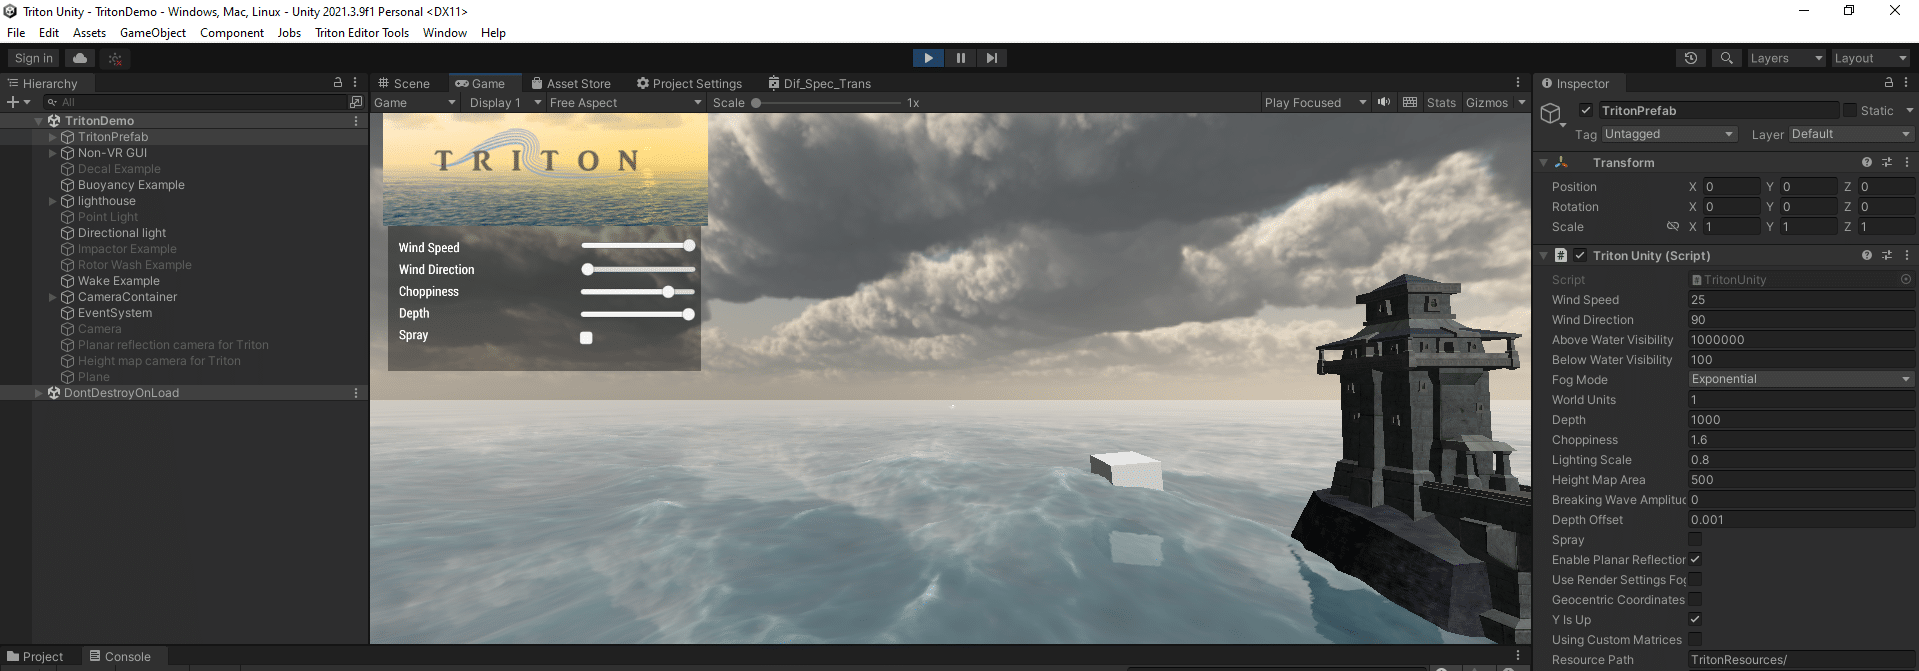Open the Hierarchy panel three-dot menu
1919x671 pixels.
[355, 83]
